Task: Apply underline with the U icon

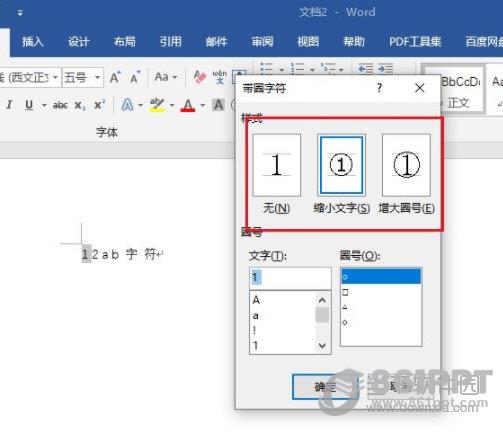Action: tap(29, 105)
